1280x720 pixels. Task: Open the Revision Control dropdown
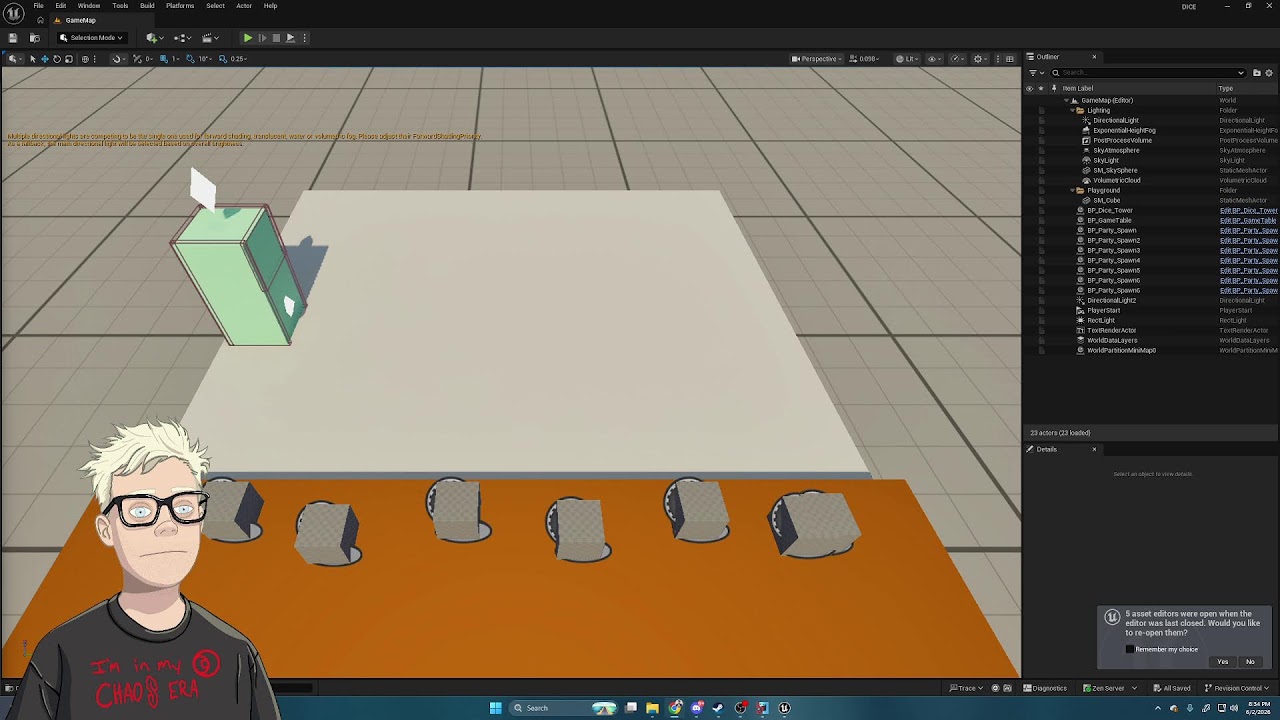coord(1237,688)
